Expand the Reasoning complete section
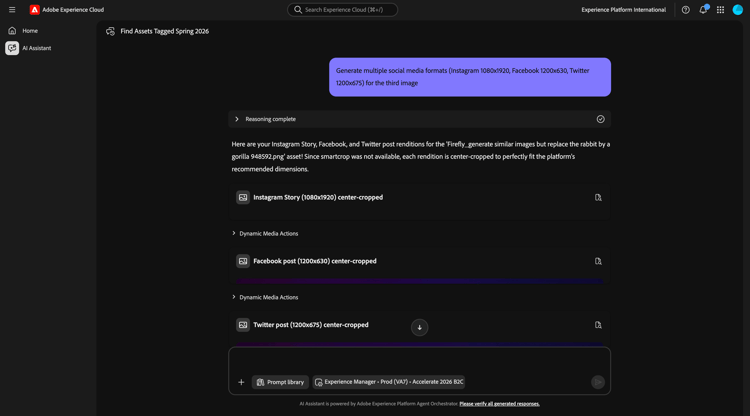 pos(237,119)
